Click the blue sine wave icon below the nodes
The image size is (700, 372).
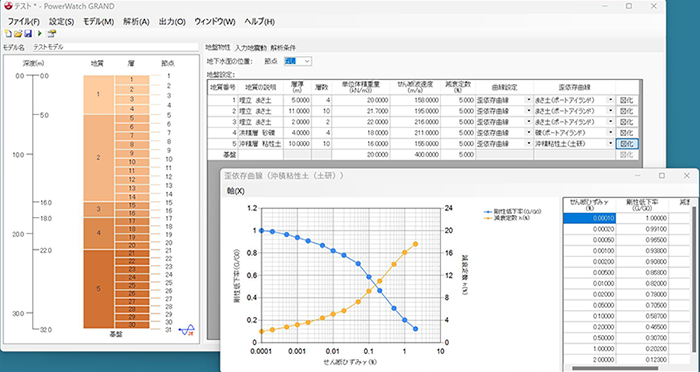coord(187,330)
